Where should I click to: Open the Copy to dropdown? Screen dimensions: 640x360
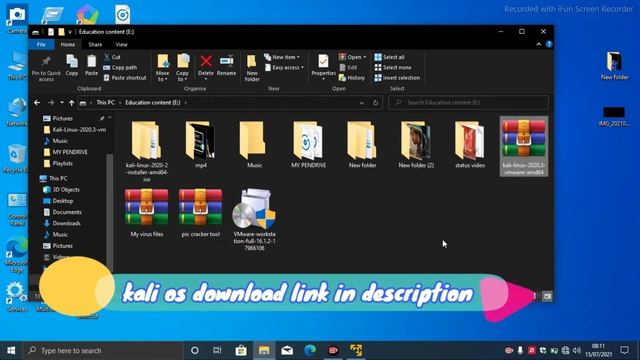[x=182, y=68]
